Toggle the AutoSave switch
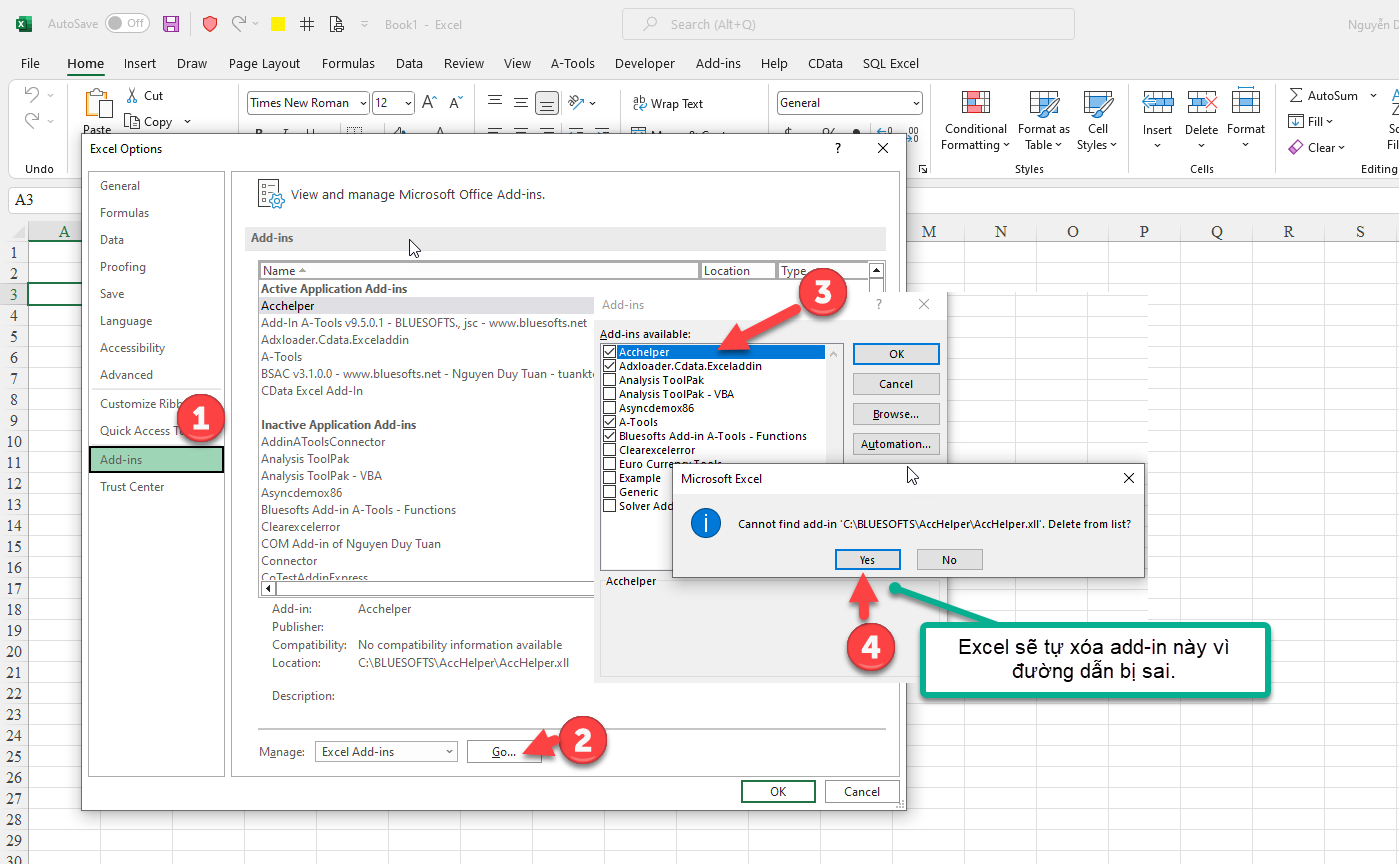This screenshot has height=864, width=1399. click(127, 23)
